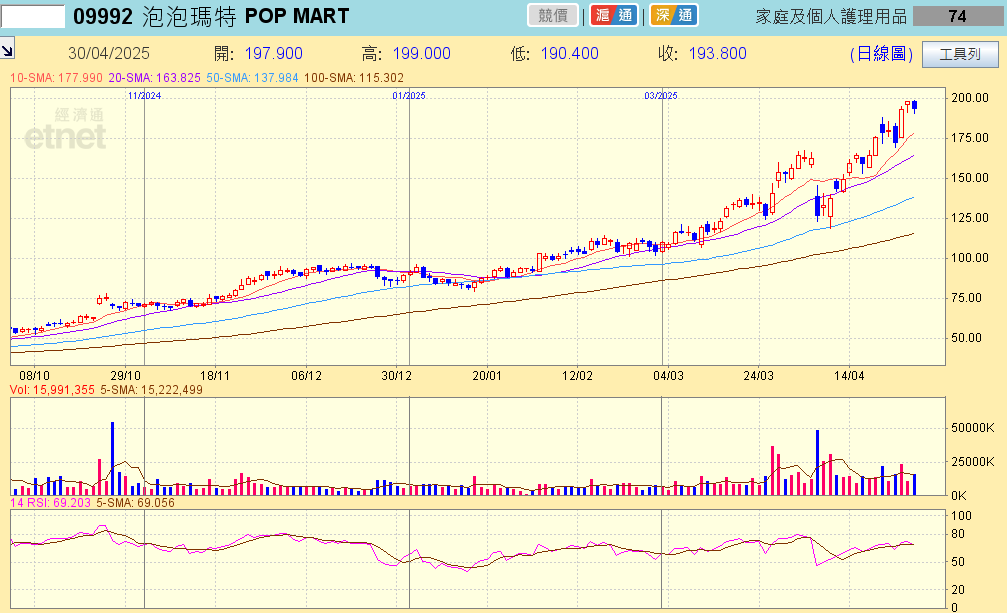Click the high price 199.000

coord(421,53)
